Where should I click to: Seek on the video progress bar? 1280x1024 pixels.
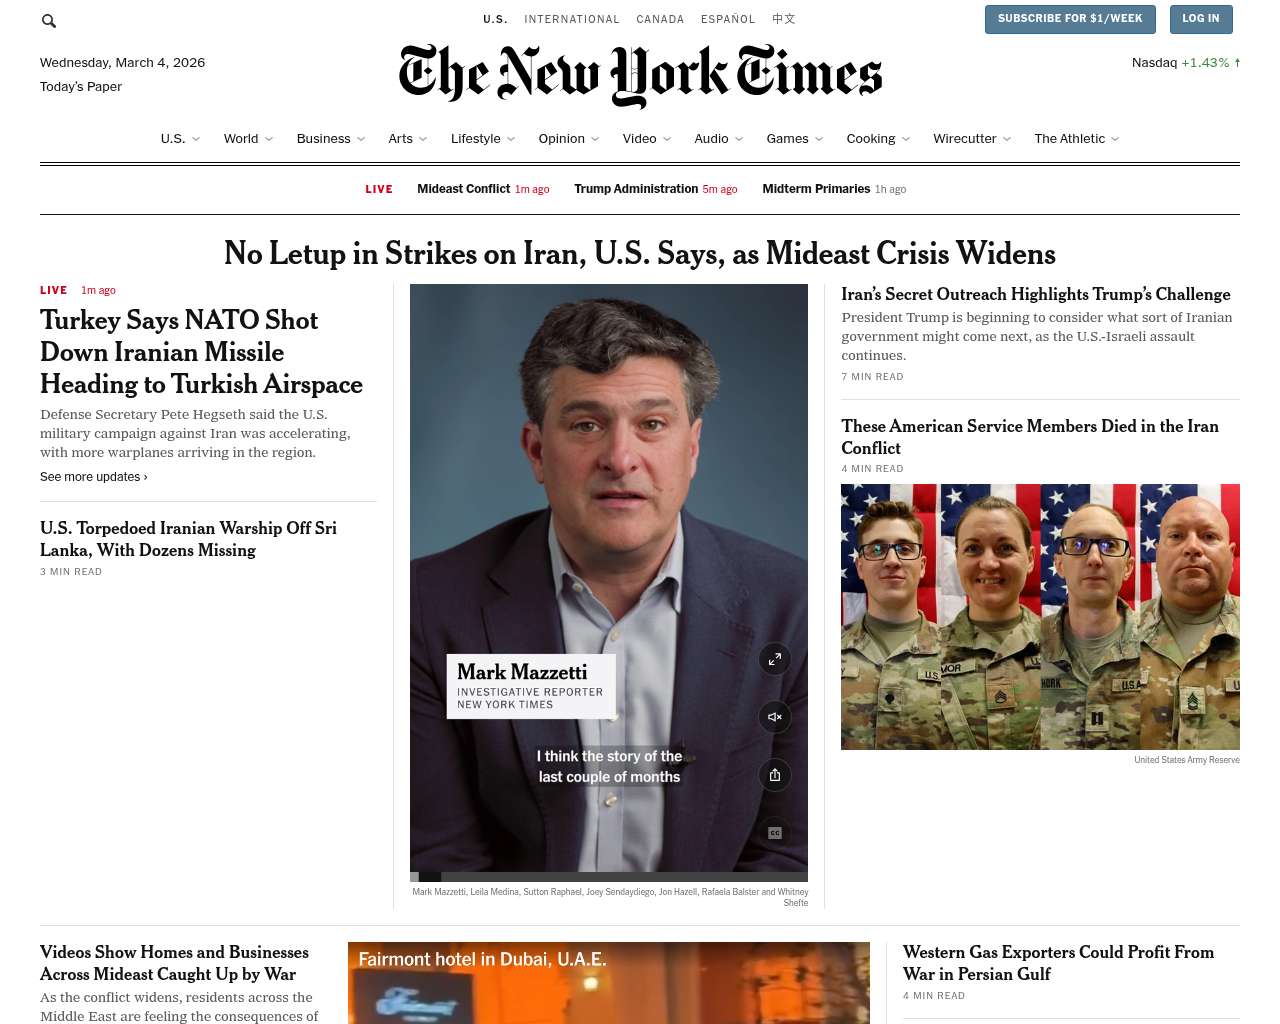point(609,877)
